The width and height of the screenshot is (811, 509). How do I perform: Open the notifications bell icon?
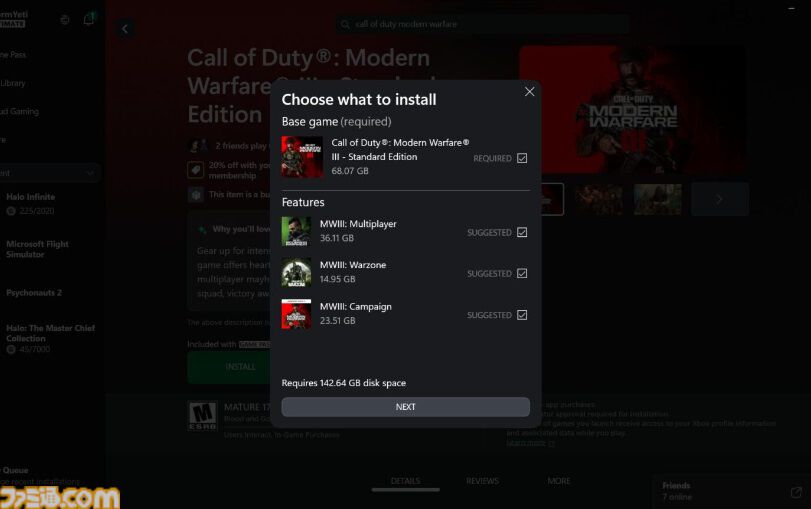[88, 20]
